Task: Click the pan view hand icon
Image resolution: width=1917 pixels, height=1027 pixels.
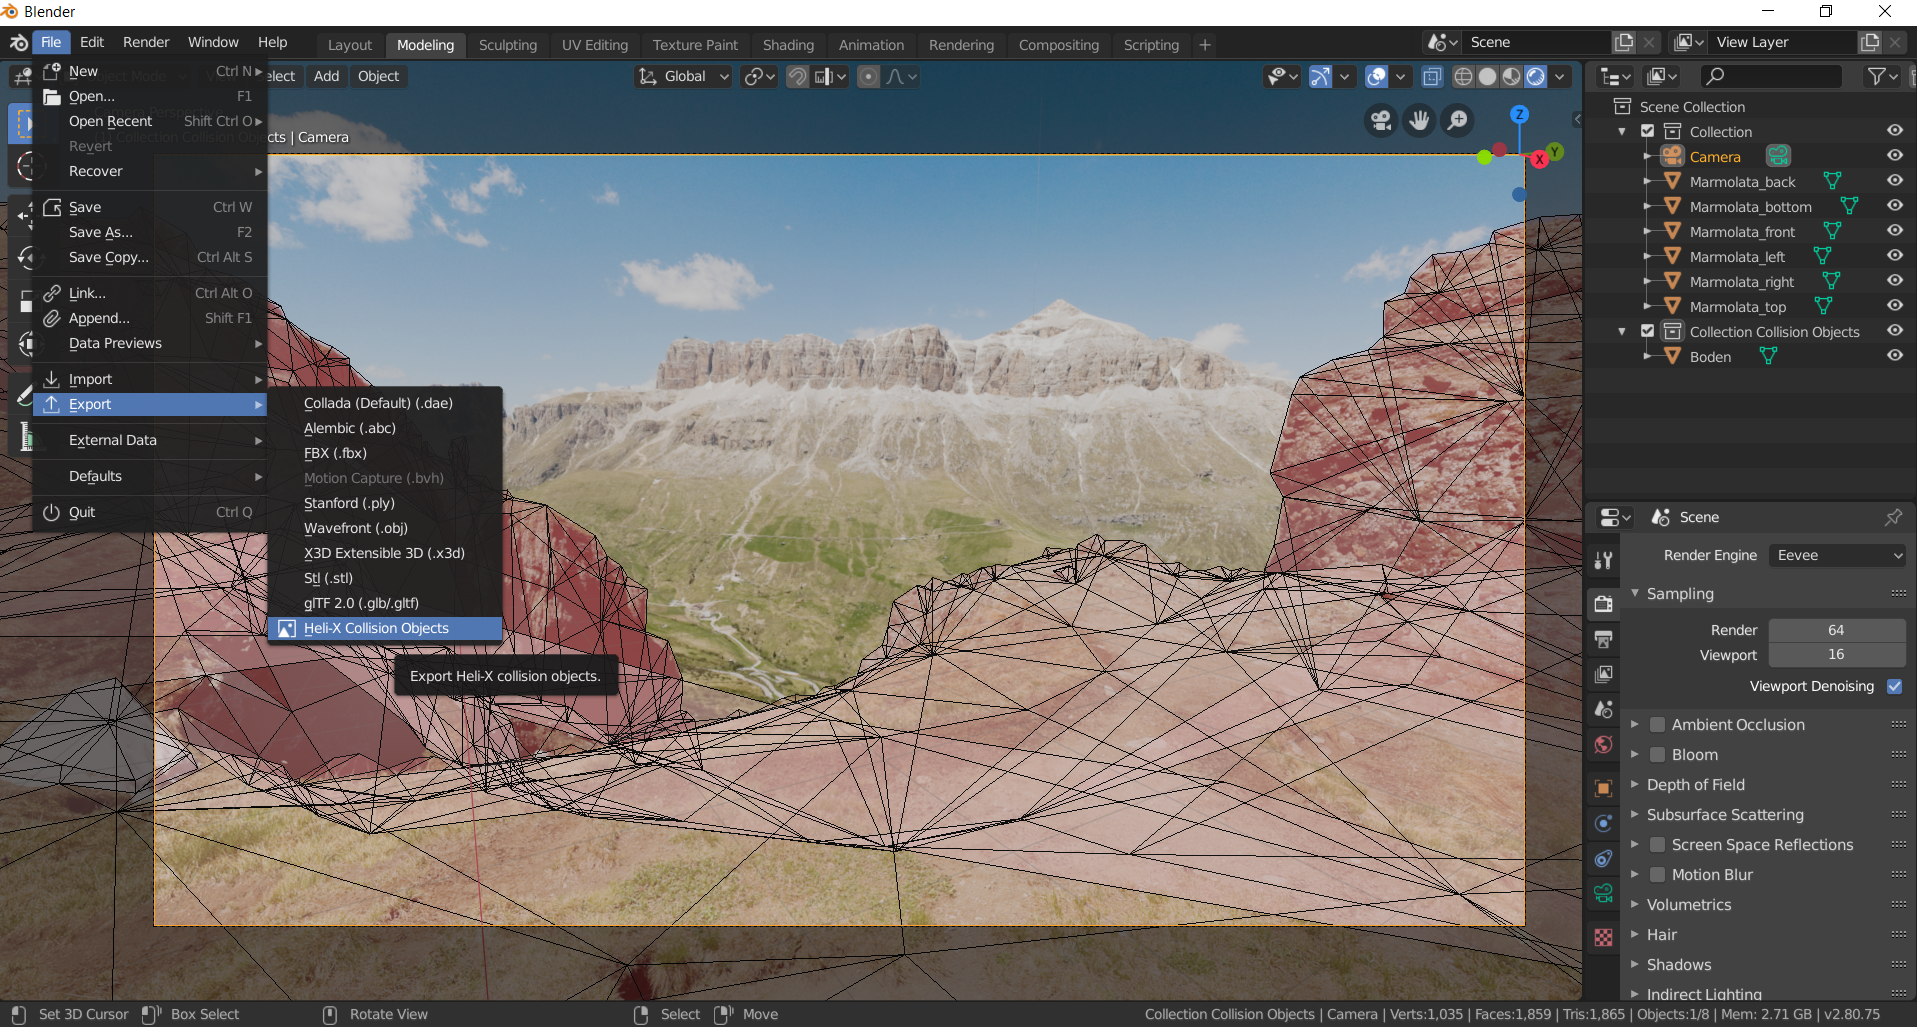Action: click(x=1419, y=121)
